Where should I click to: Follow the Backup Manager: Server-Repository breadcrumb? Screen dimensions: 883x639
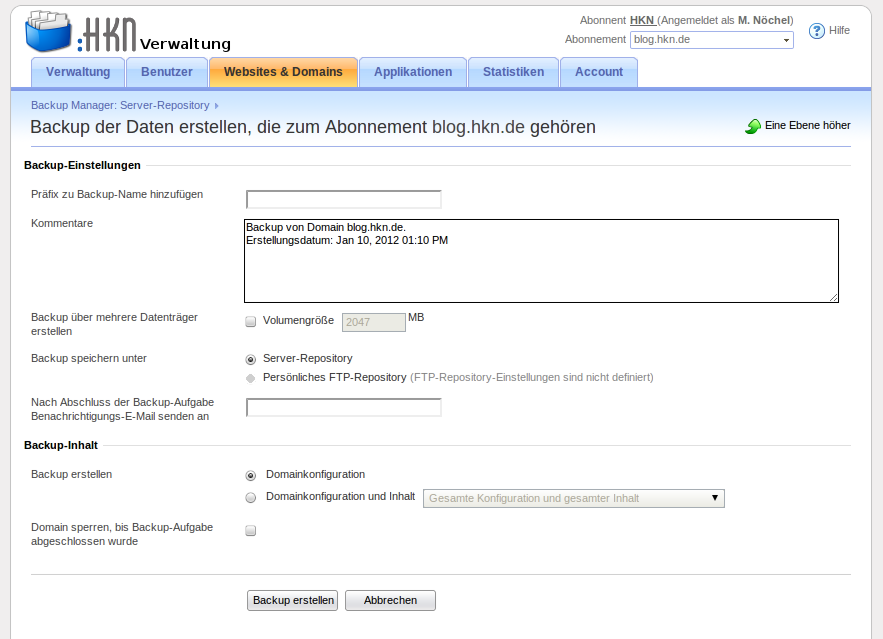point(120,105)
